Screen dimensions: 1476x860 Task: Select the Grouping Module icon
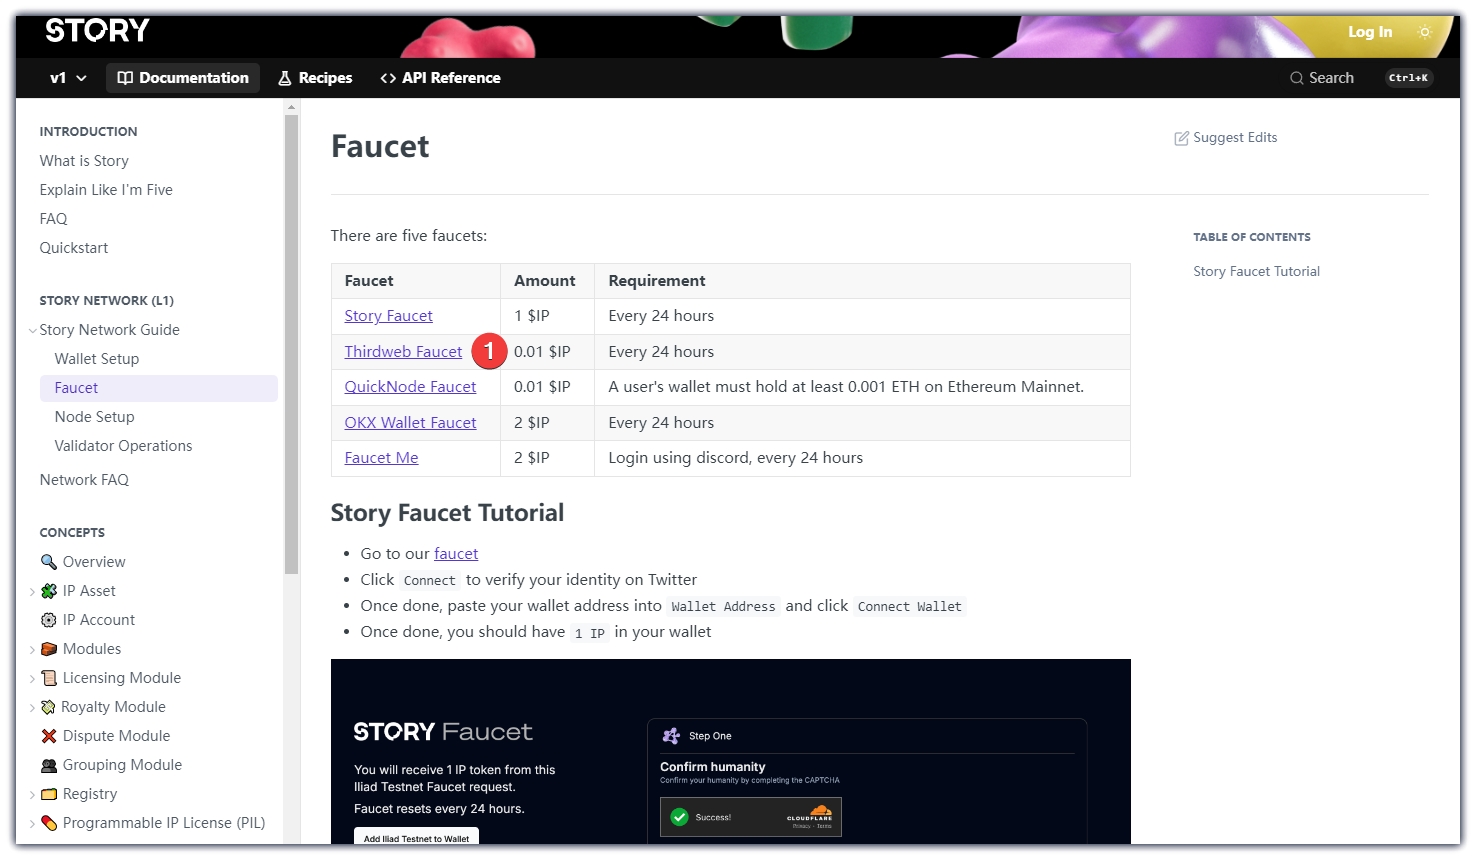(x=48, y=765)
